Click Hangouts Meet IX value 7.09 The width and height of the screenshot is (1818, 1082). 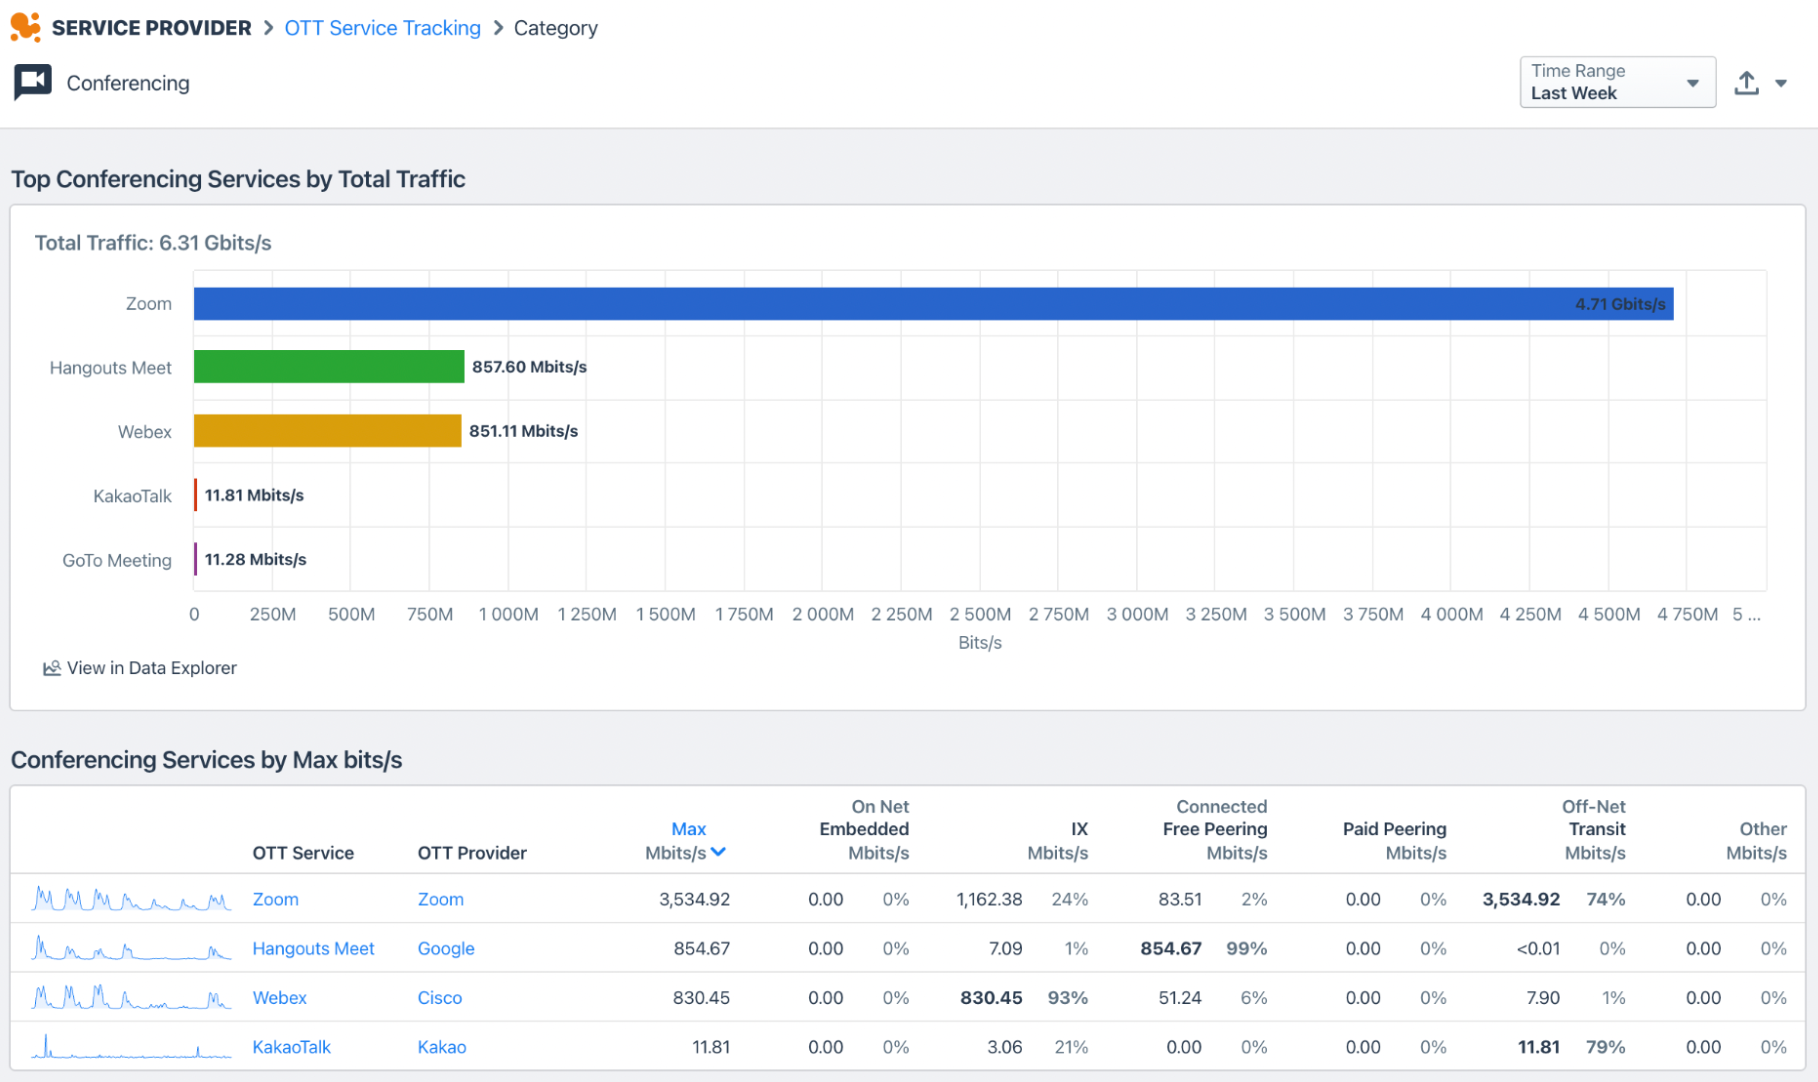[x=1005, y=948]
